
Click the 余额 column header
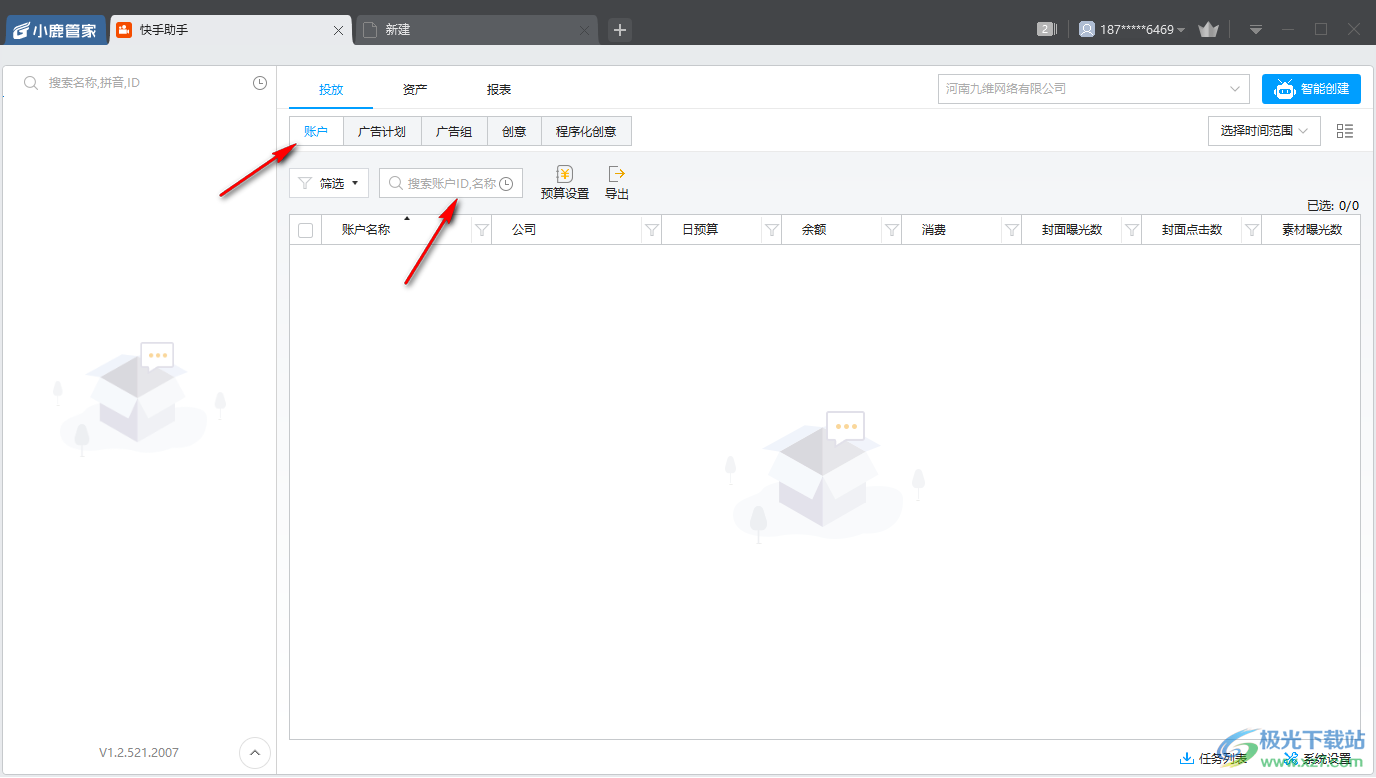[814, 230]
